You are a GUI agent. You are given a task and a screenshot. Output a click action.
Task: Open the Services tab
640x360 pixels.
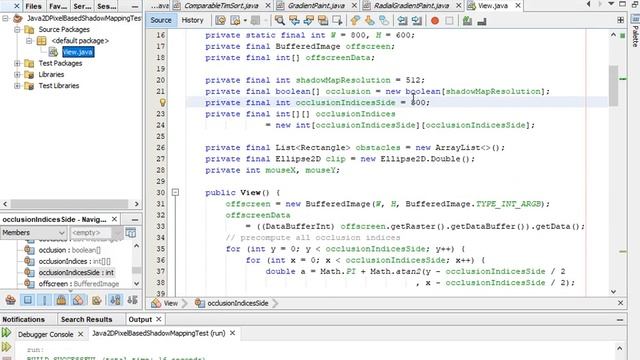tap(82, 6)
